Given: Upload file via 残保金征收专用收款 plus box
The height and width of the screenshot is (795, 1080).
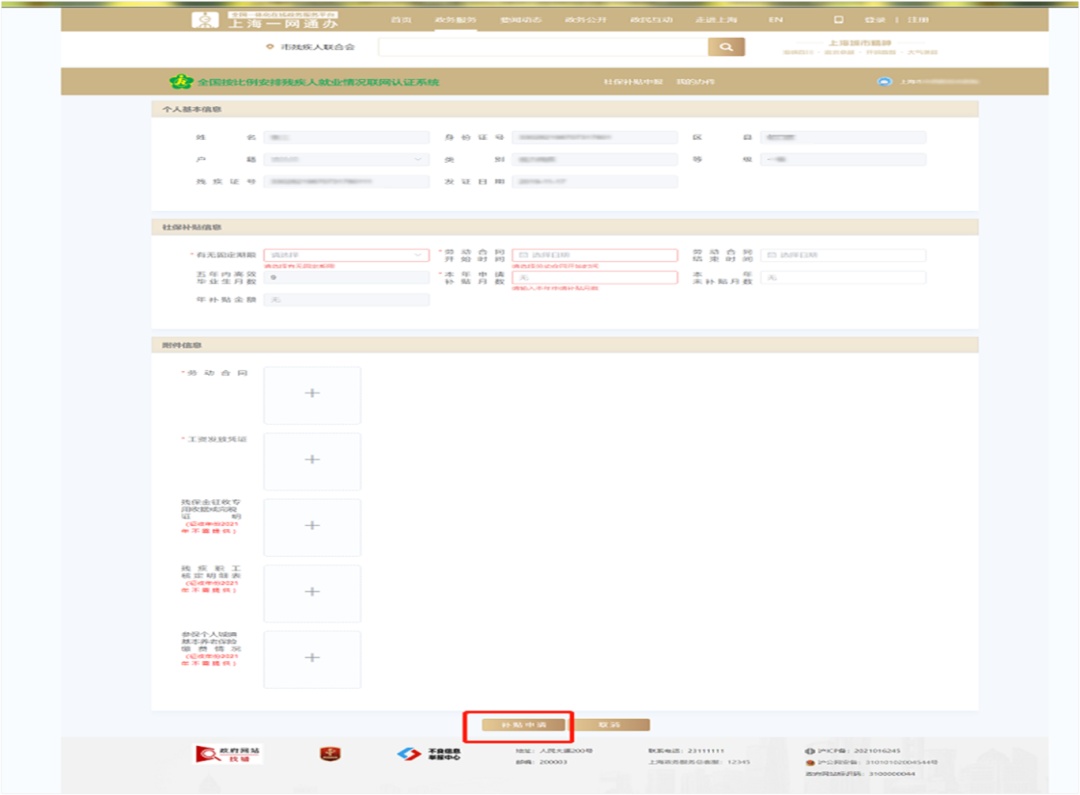Looking at the screenshot, I should click(312, 527).
